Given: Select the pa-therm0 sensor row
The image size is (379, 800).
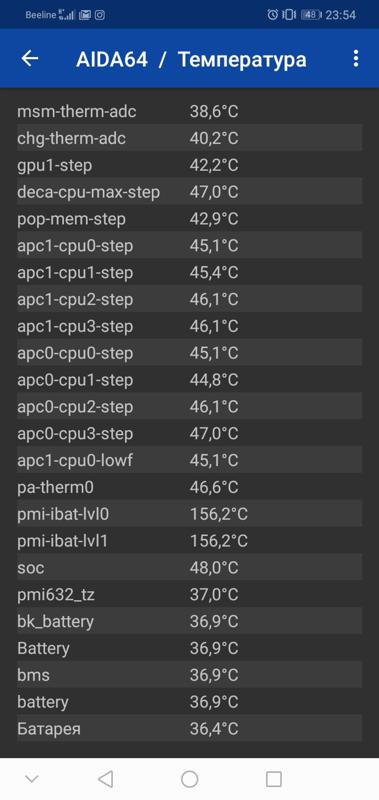Looking at the screenshot, I should (x=189, y=487).
